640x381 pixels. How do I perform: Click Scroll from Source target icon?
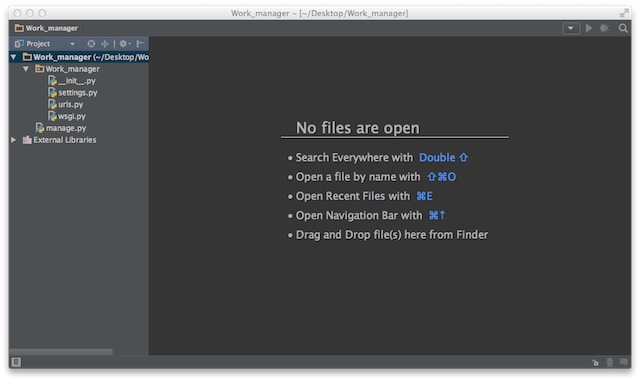pos(91,44)
